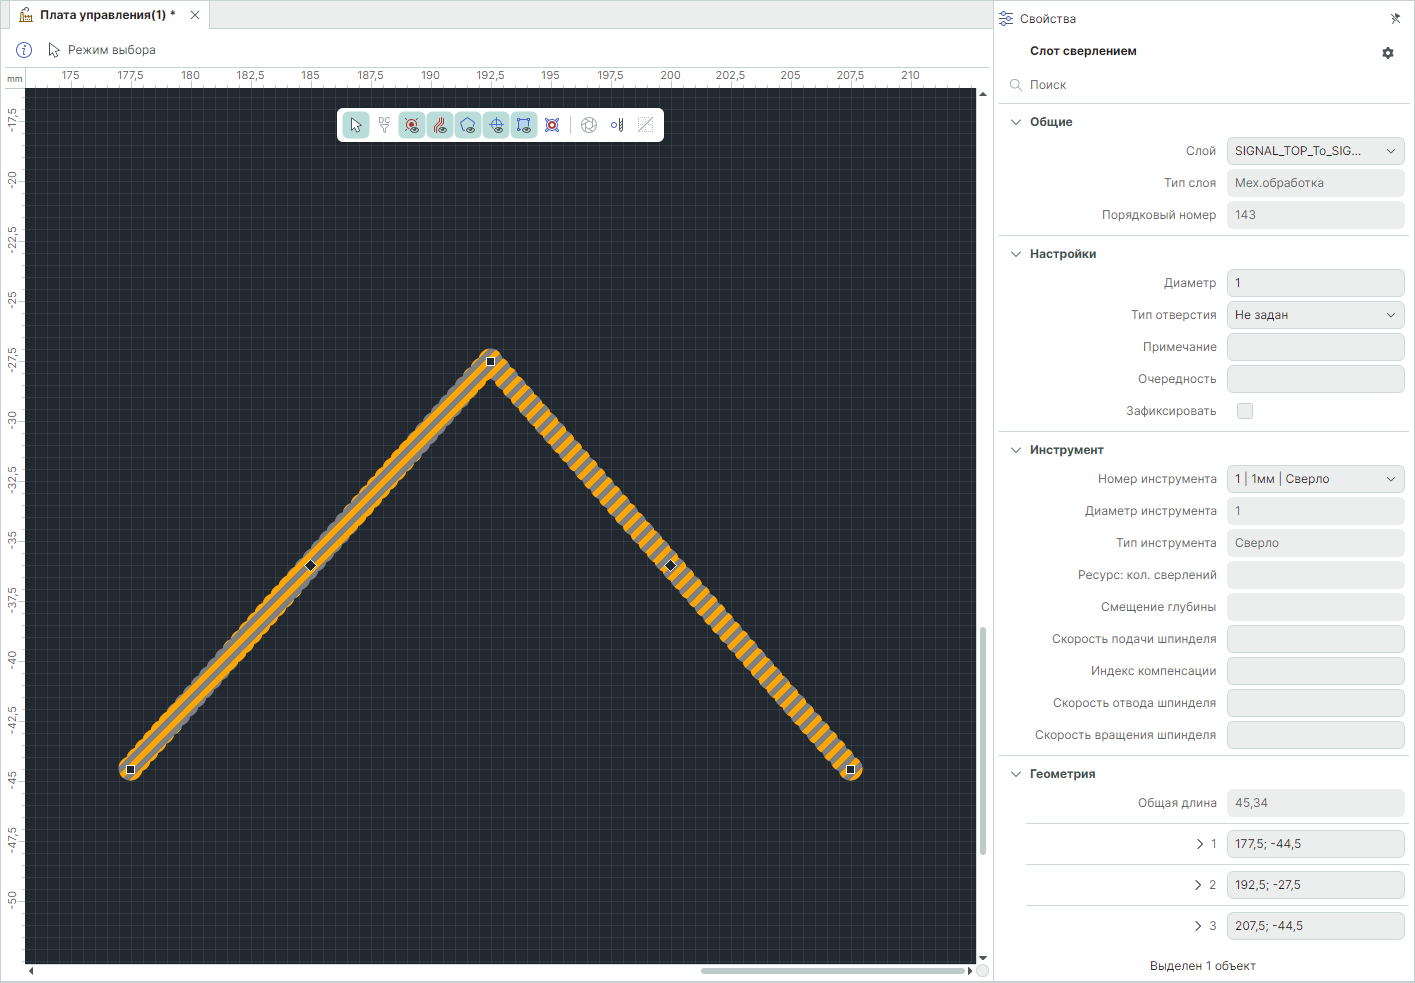1415x983 pixels.
Task: Click the blue info icon
Action: 24,50
